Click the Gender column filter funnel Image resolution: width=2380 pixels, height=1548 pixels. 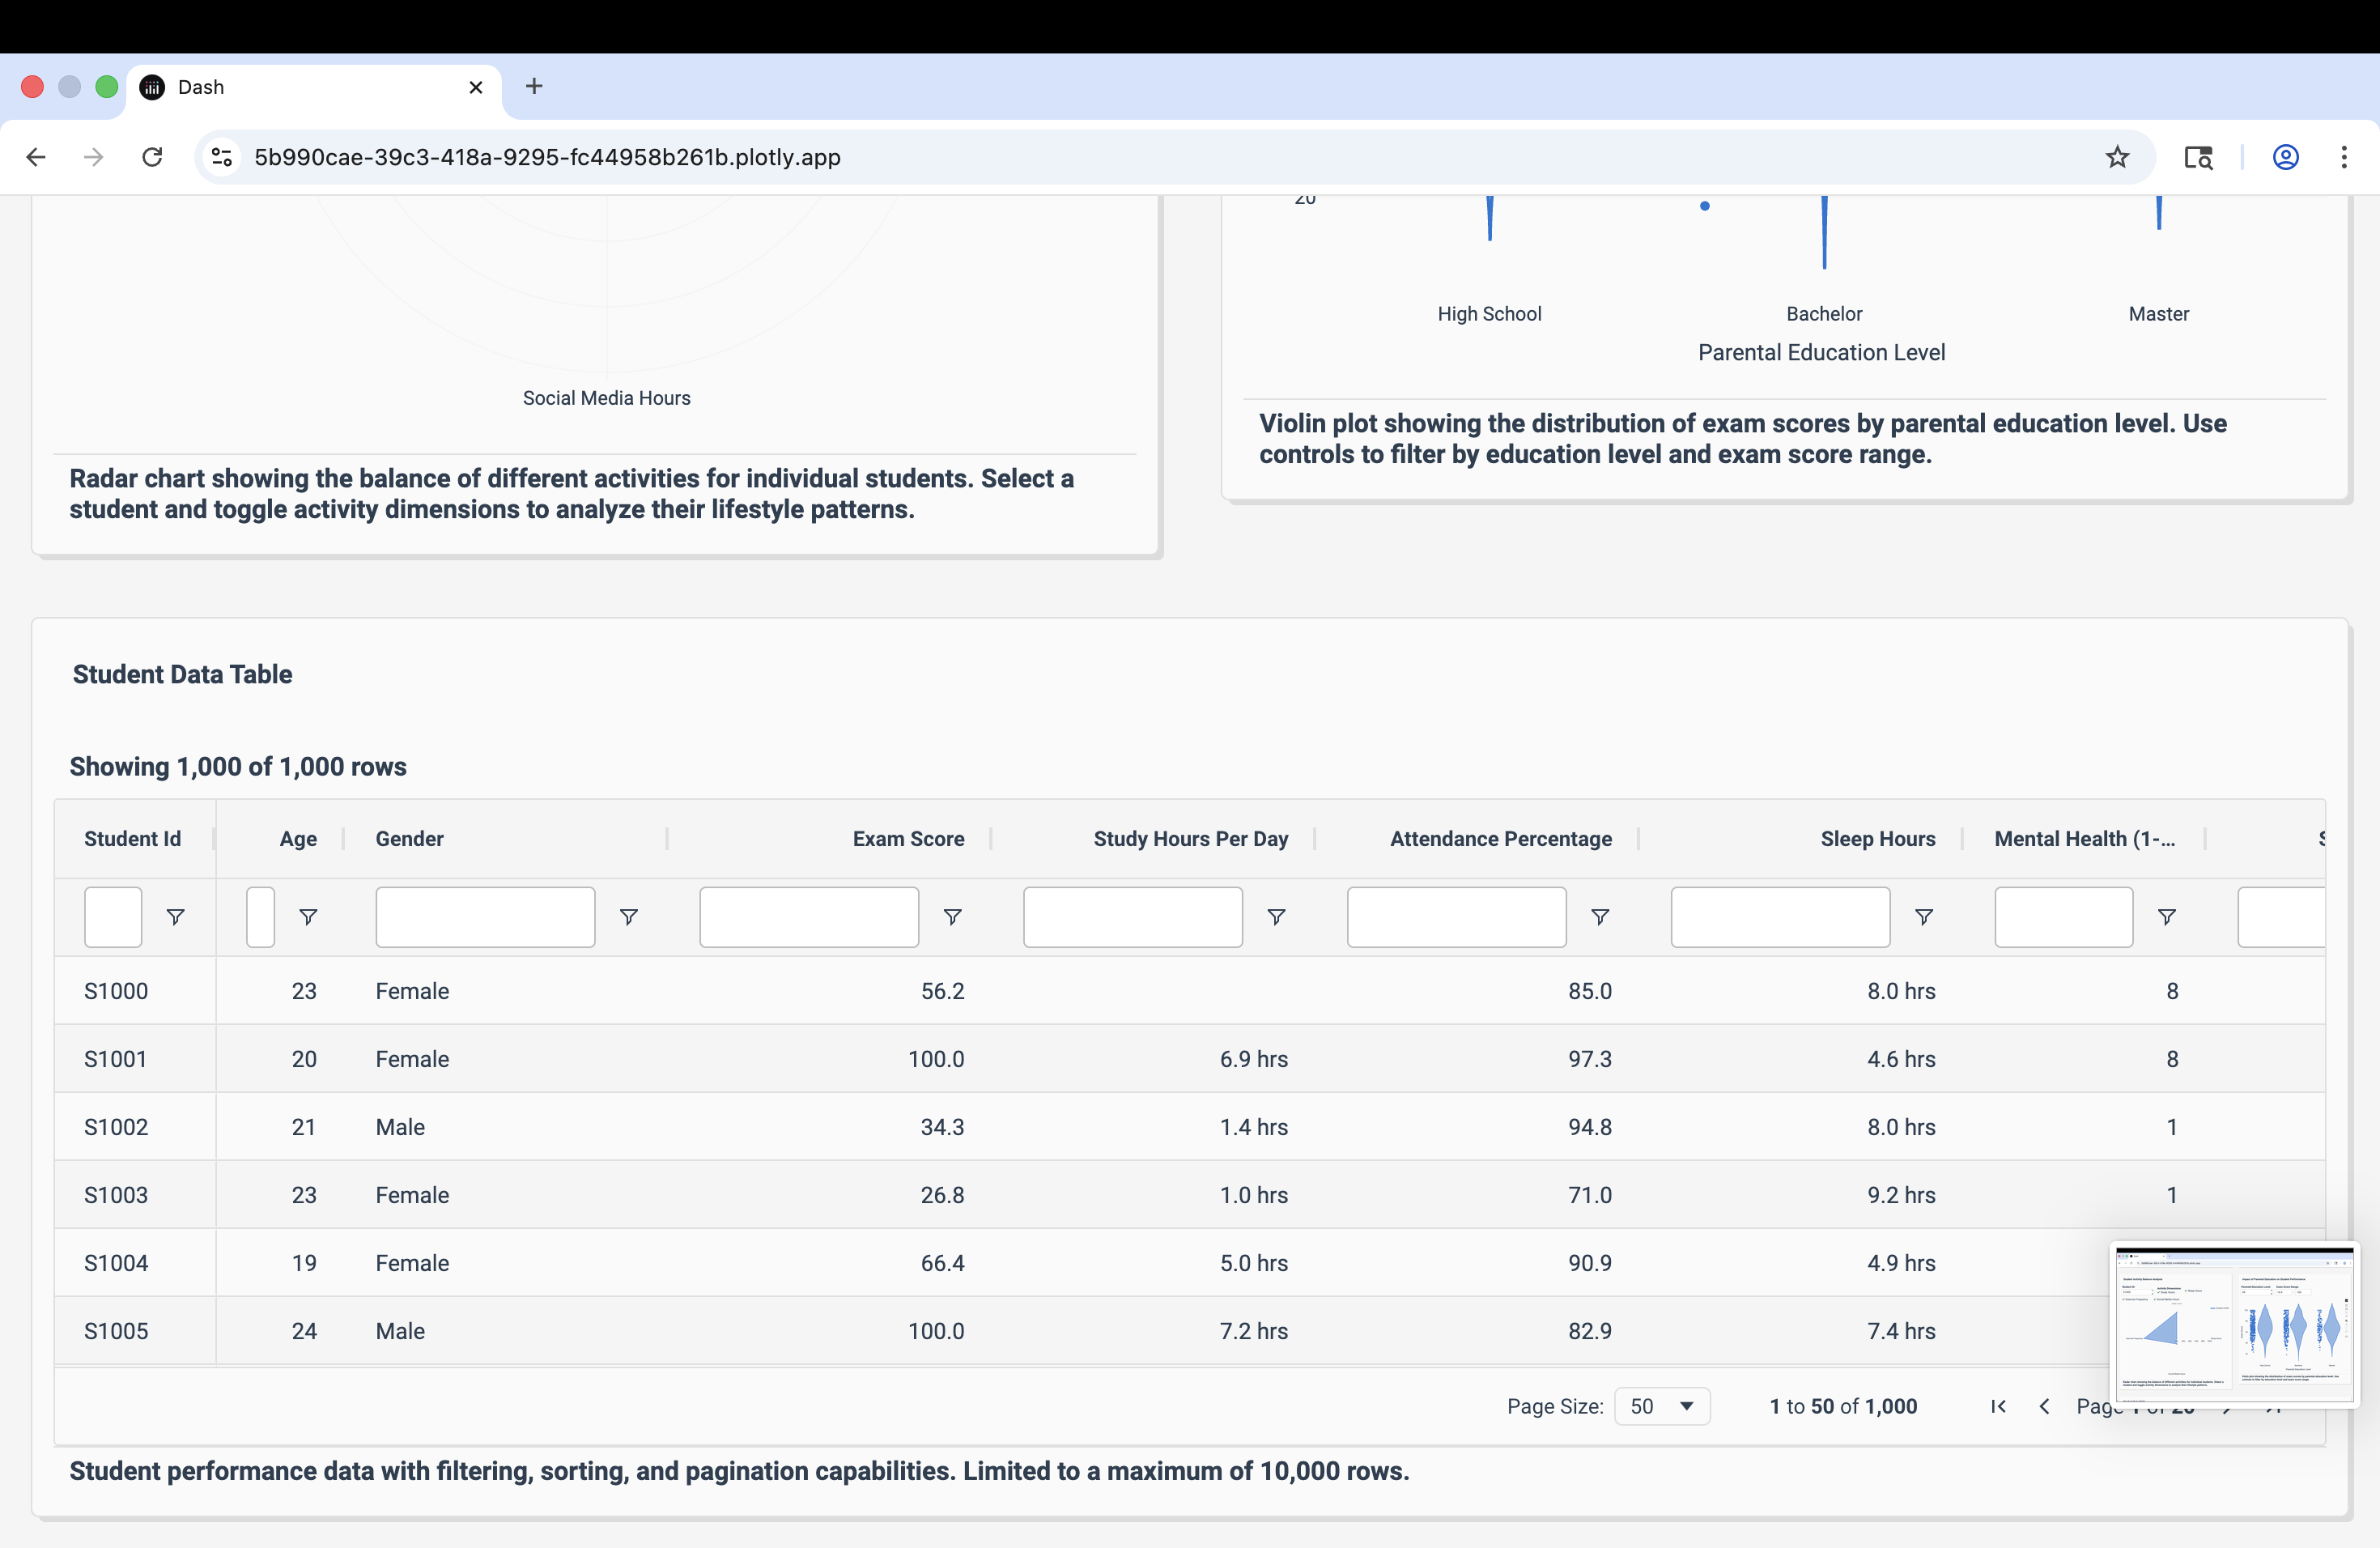coord(628,917)
